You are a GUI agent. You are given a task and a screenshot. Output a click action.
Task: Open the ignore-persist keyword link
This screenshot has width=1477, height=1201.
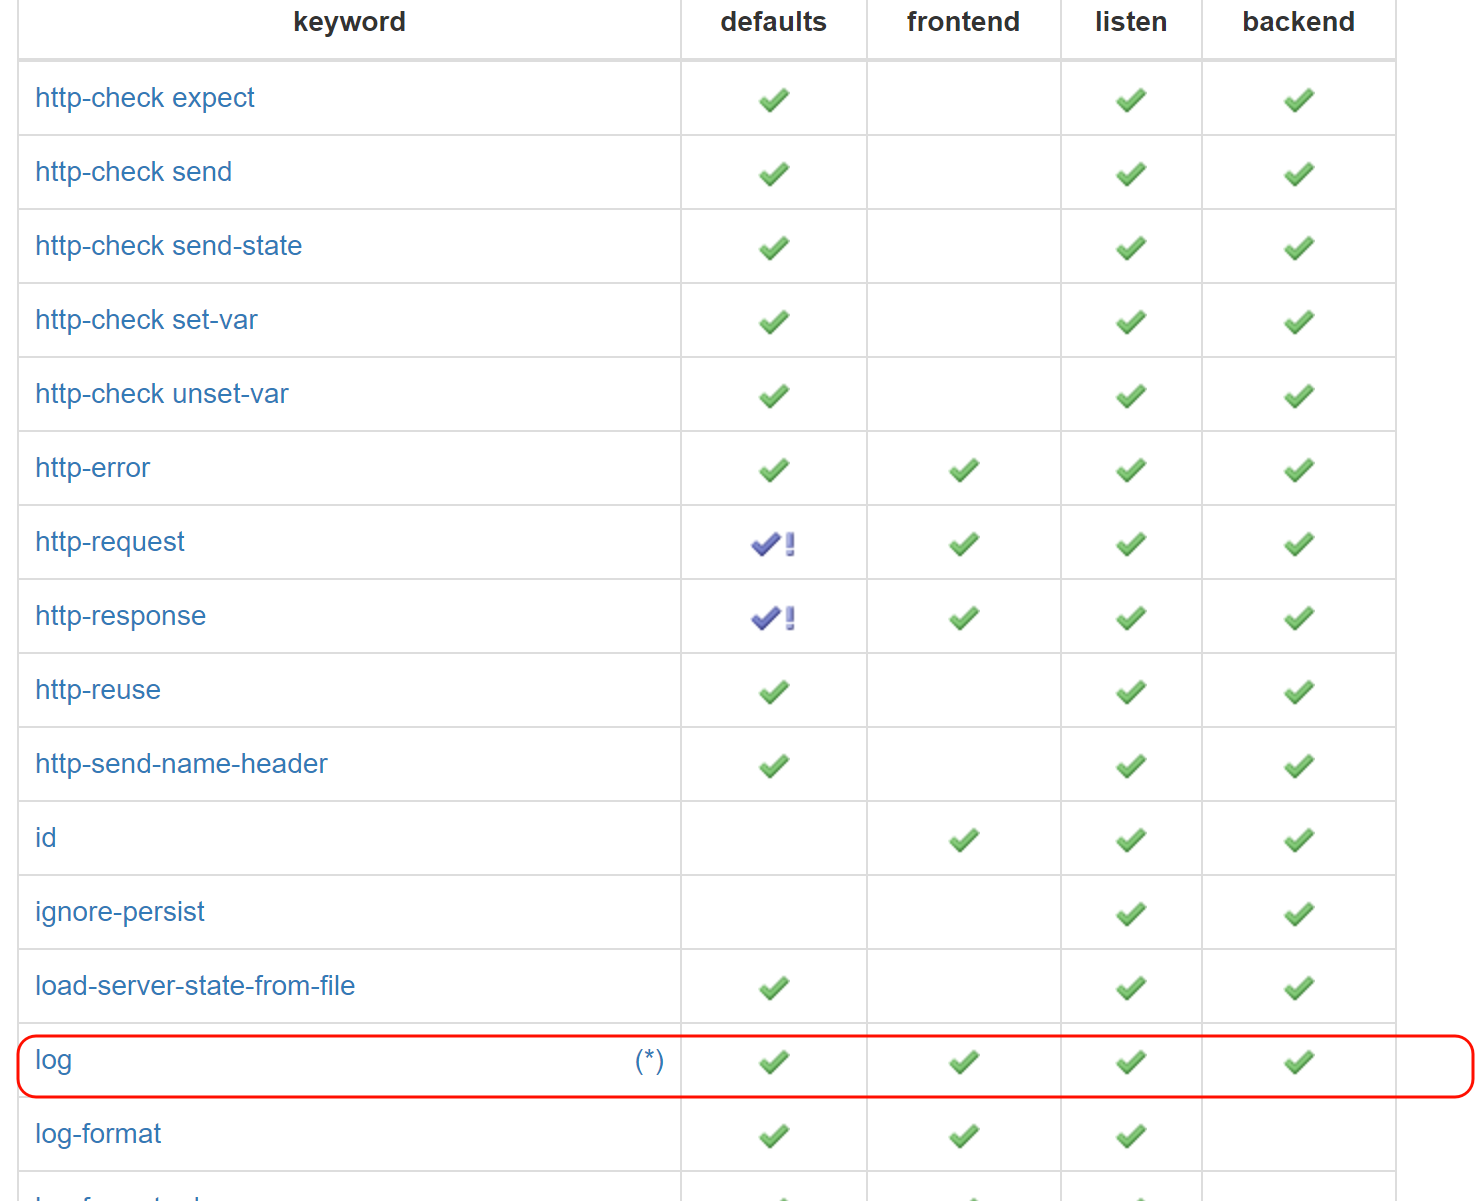pyautogui.click(x=119, y=912)
